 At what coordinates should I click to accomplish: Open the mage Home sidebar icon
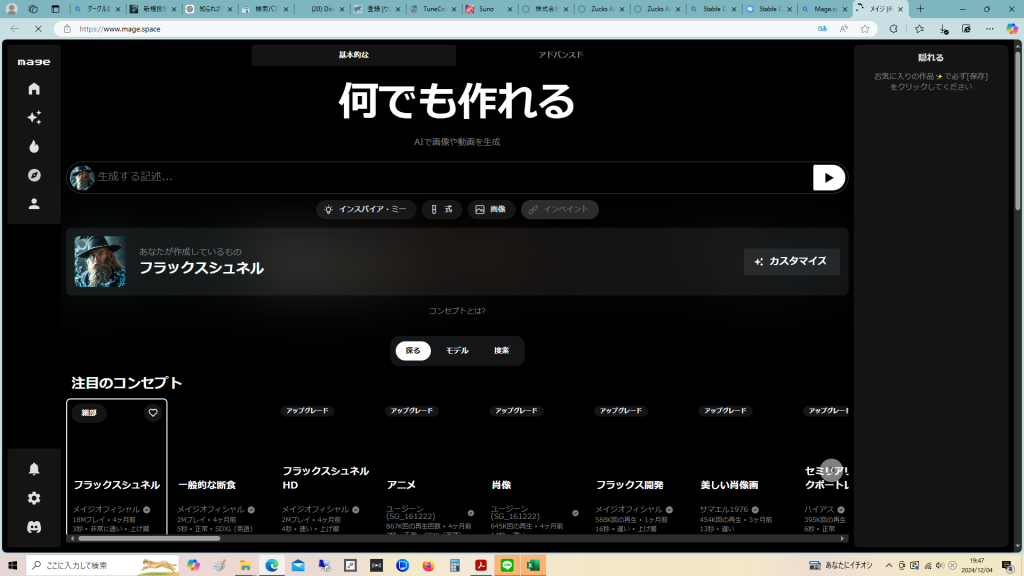(x=34, y=89)
